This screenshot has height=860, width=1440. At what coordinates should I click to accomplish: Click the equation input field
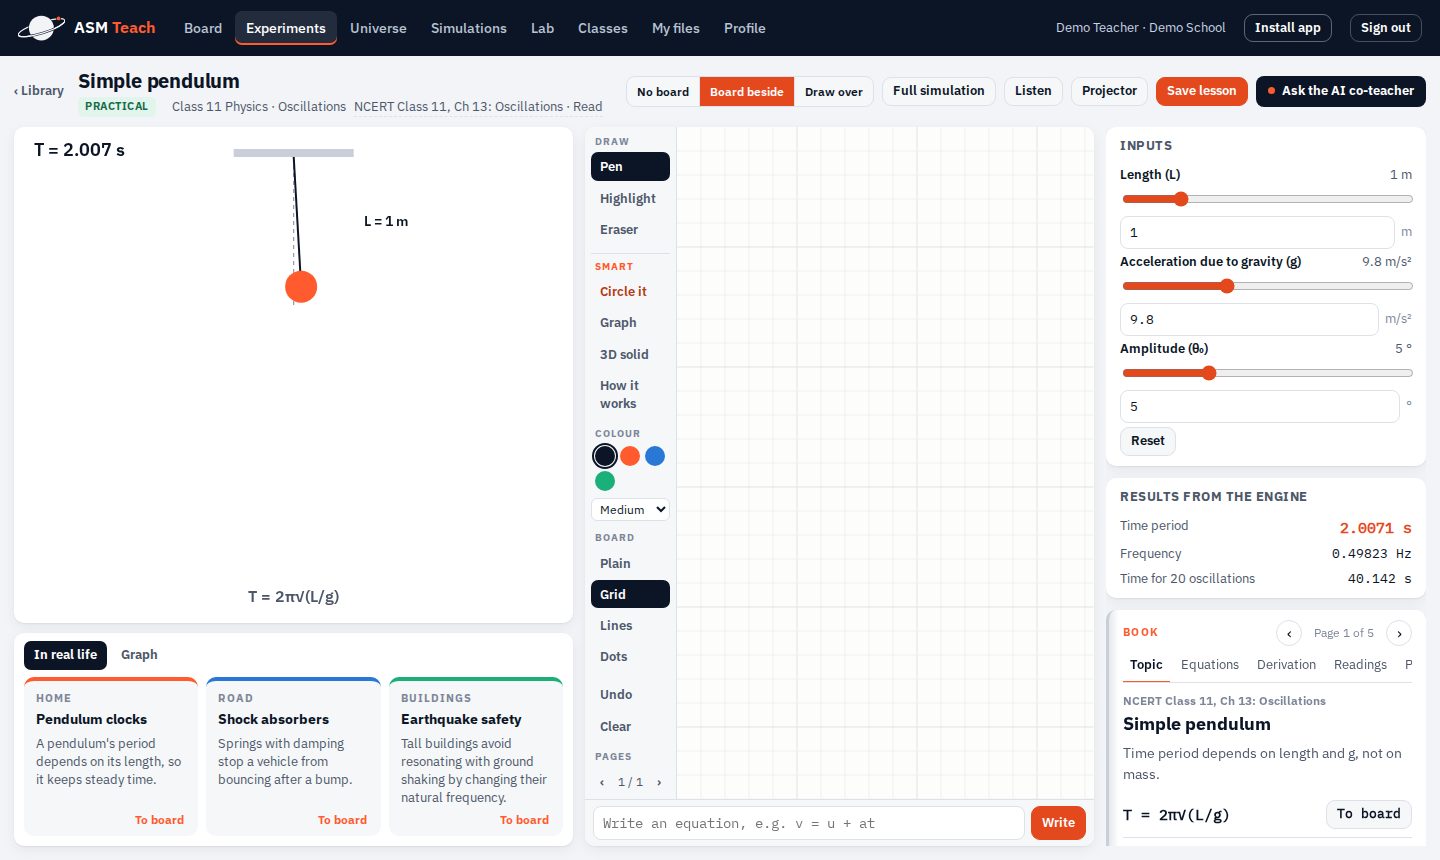pyautogui.click(x=809, y=823)
